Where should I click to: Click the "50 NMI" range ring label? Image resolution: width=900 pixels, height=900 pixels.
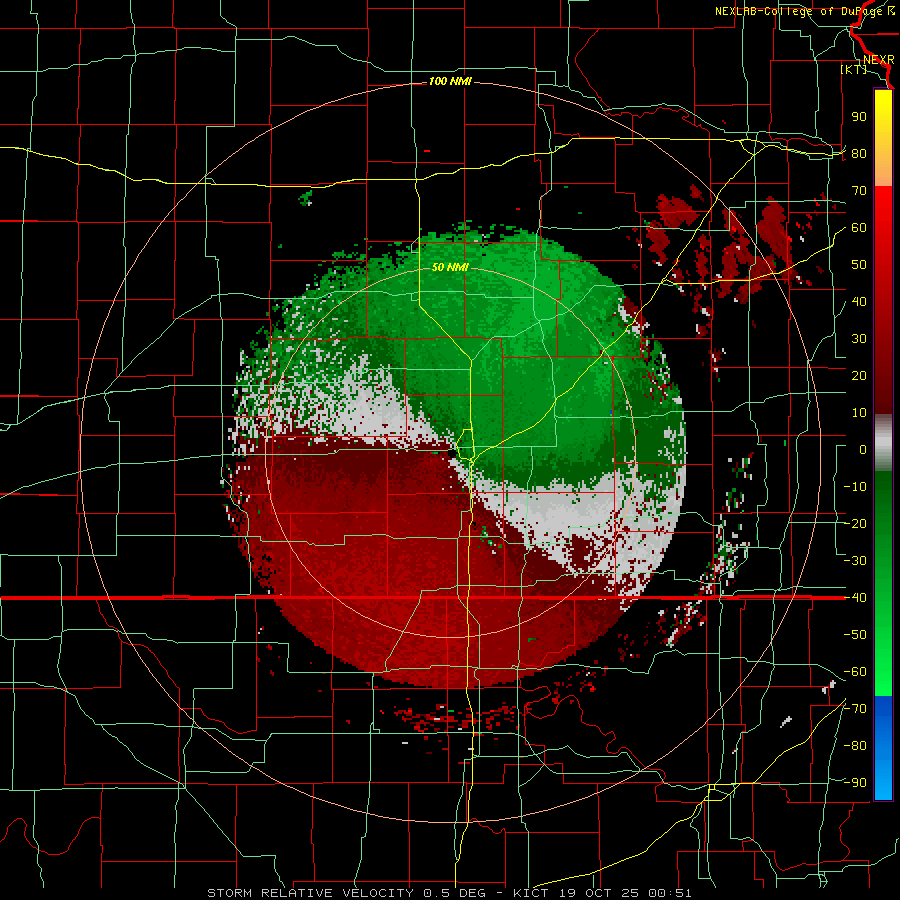point(450,267)
